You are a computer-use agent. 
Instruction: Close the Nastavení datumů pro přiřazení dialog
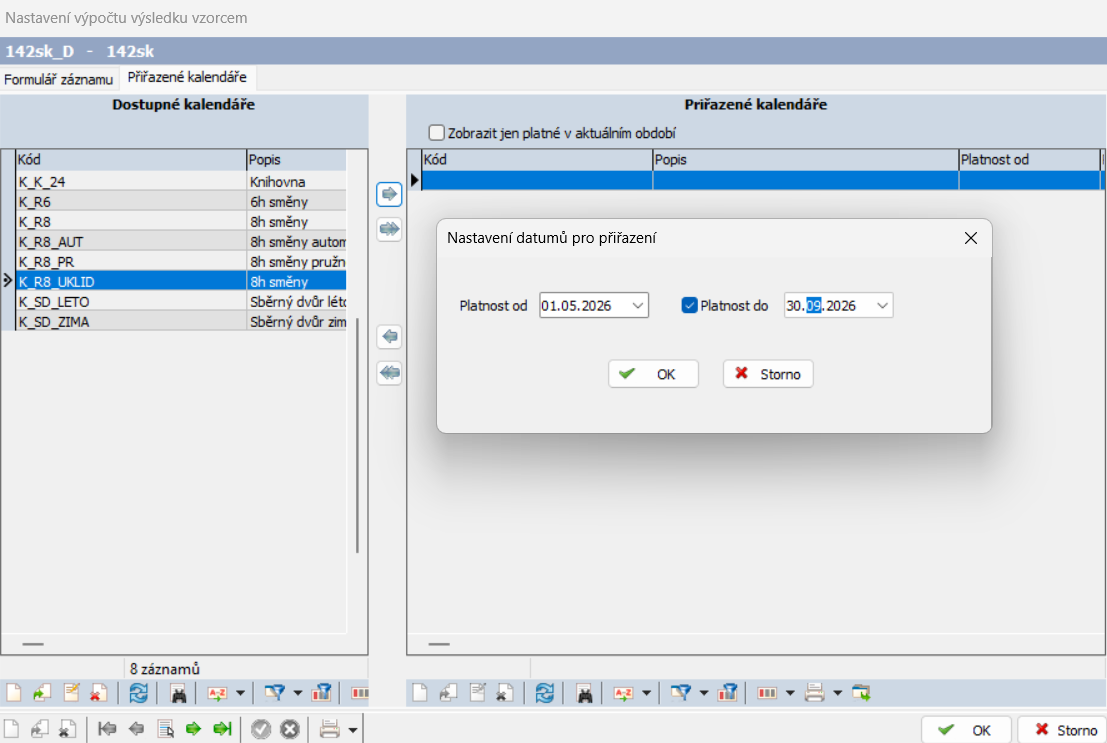coord(971,238)
